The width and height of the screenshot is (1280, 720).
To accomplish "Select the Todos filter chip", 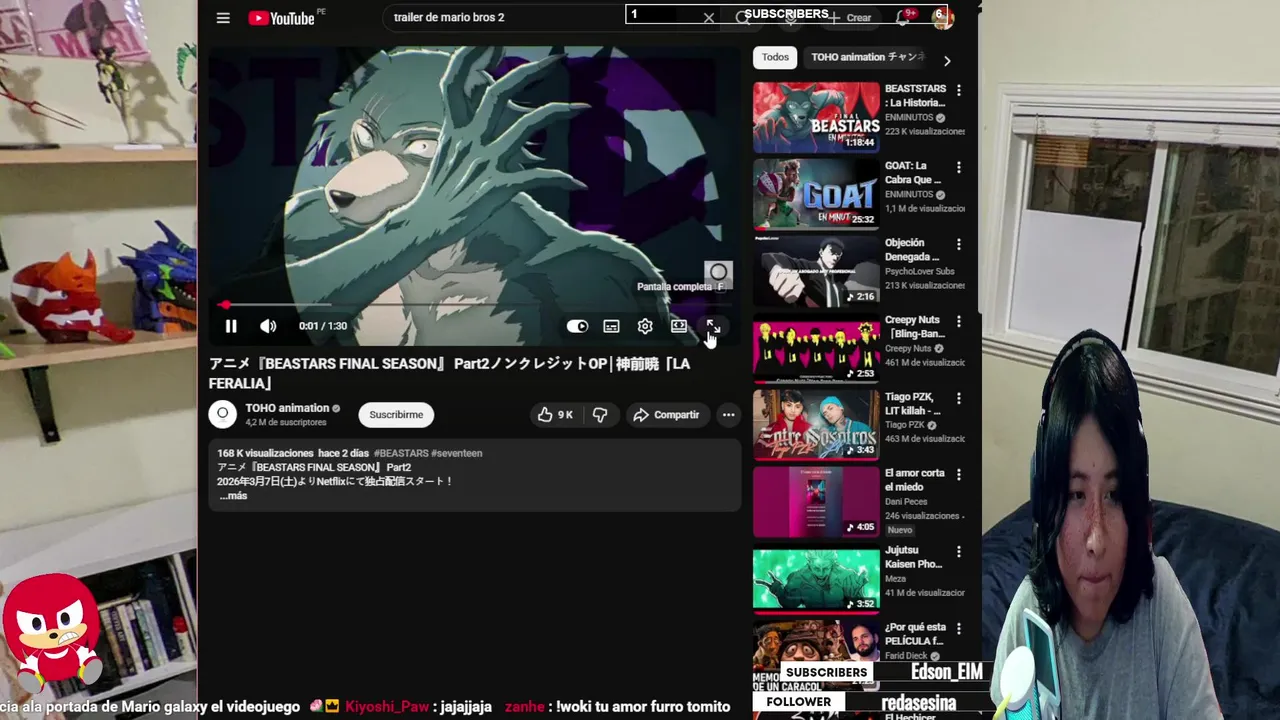I will click(775, 57).
